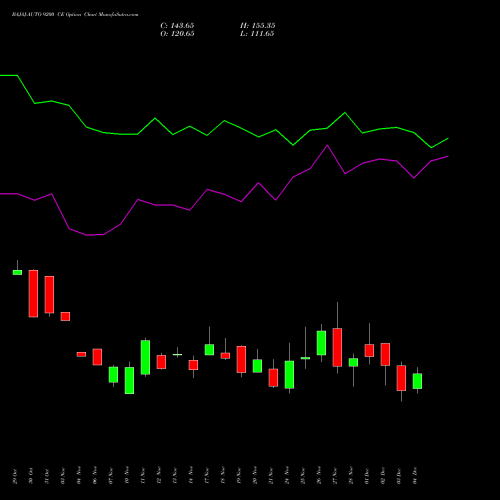Image resolution: width=500 pixels, height=500 pixels.
Task: Select the green 11 Nov candle
Action: pyautogui.click(x=145, y=357)
